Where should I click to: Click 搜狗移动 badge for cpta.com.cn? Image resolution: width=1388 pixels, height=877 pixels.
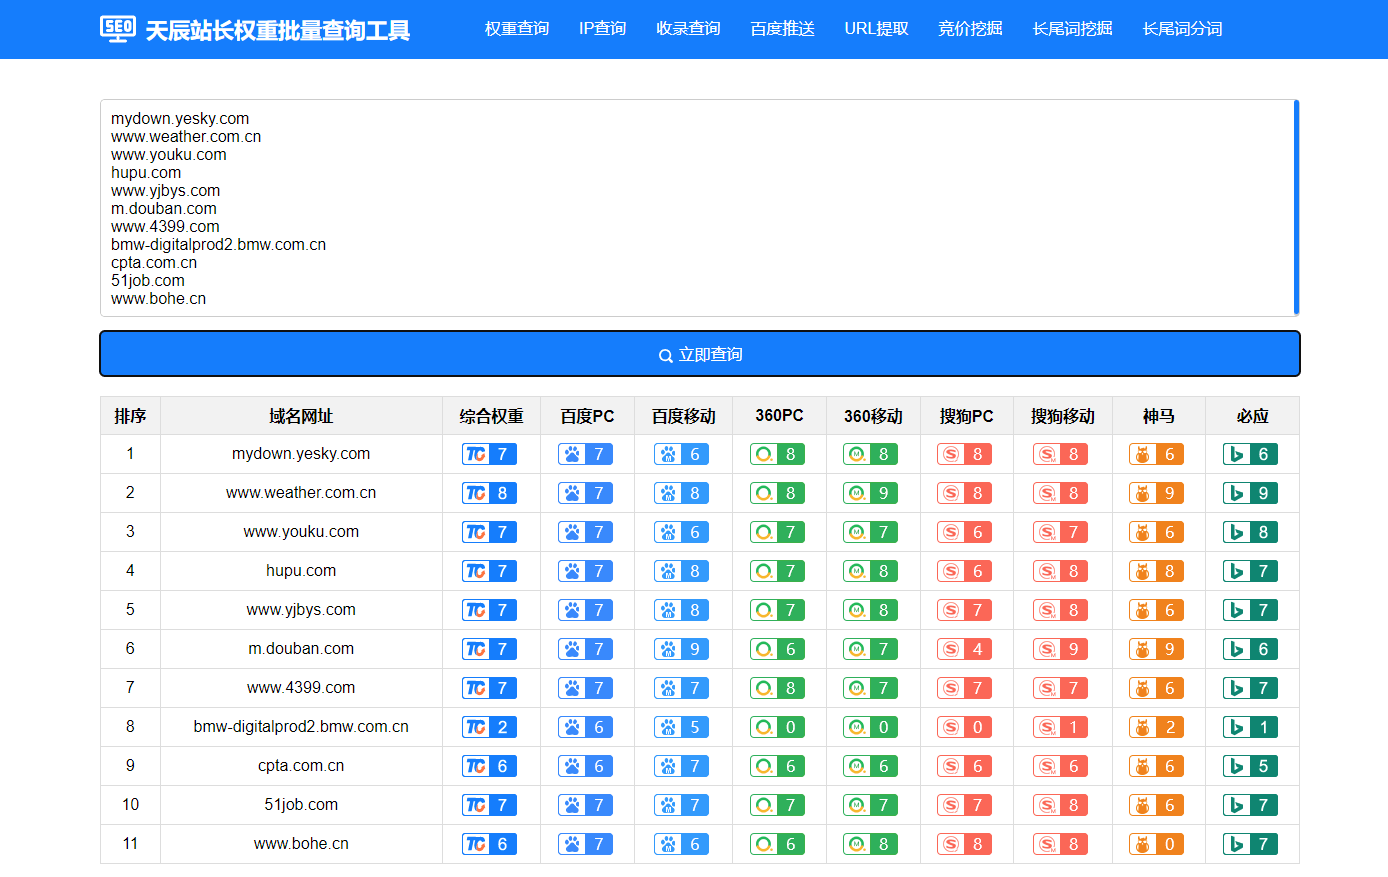[1061, 766]
